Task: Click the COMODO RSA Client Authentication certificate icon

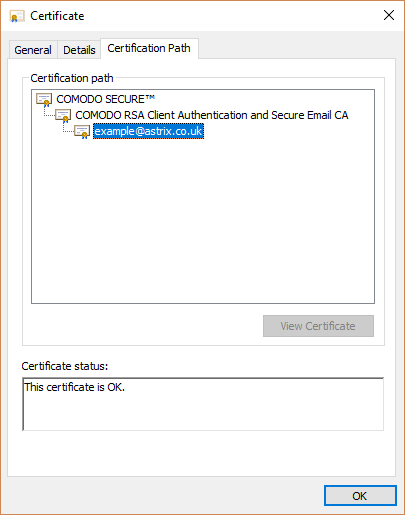Action: pos(63,116)
